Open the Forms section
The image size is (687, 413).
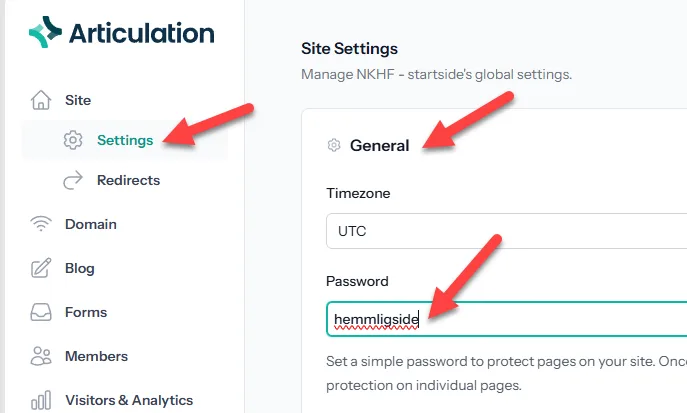[86, 312]
